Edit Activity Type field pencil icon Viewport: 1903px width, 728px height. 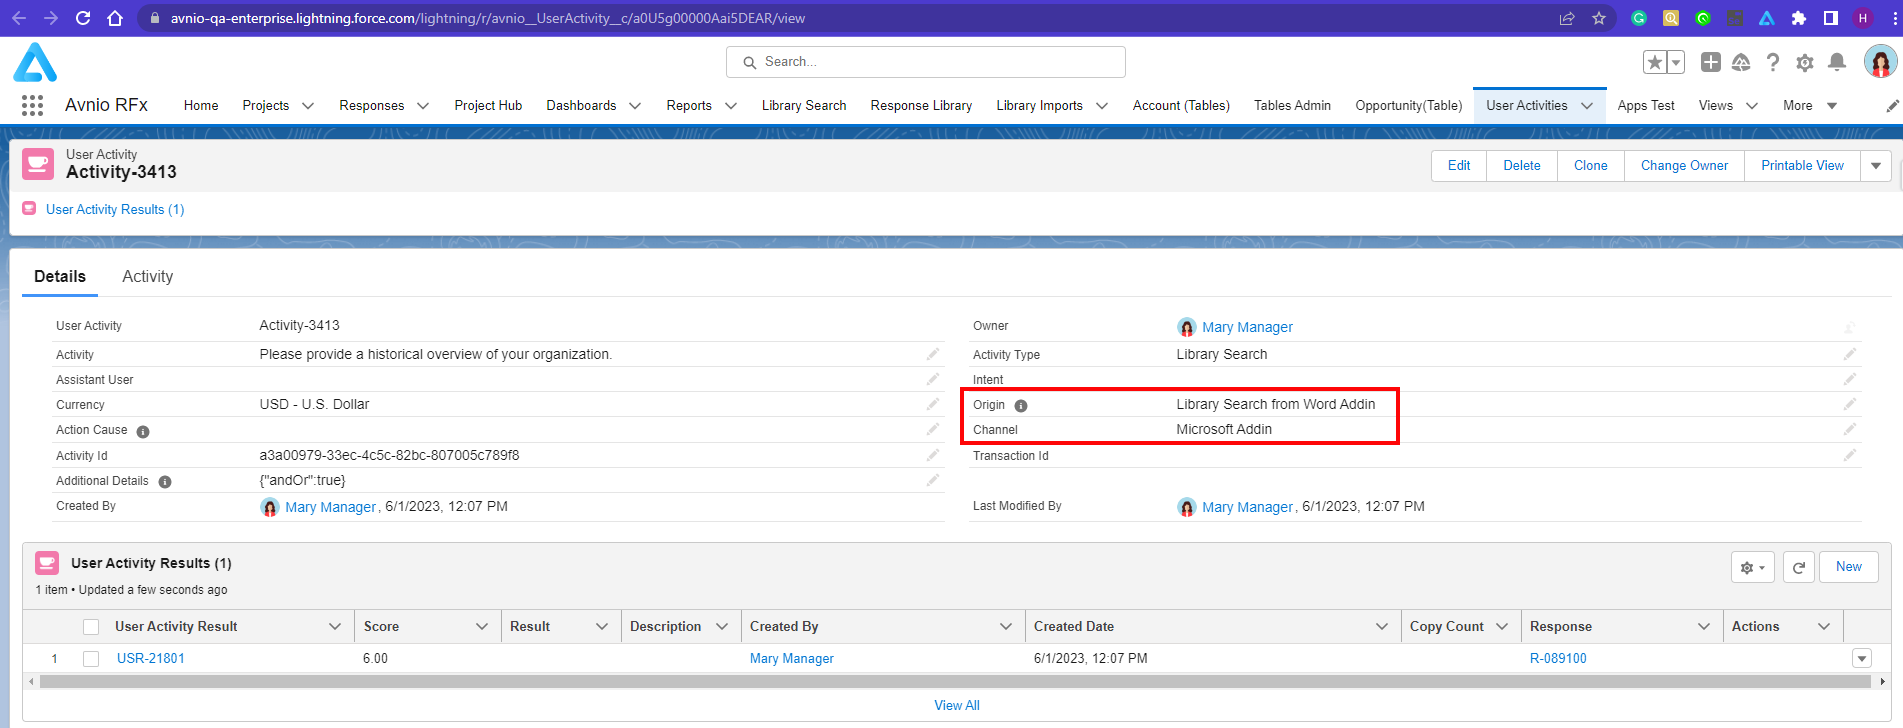coord(1849,354)
